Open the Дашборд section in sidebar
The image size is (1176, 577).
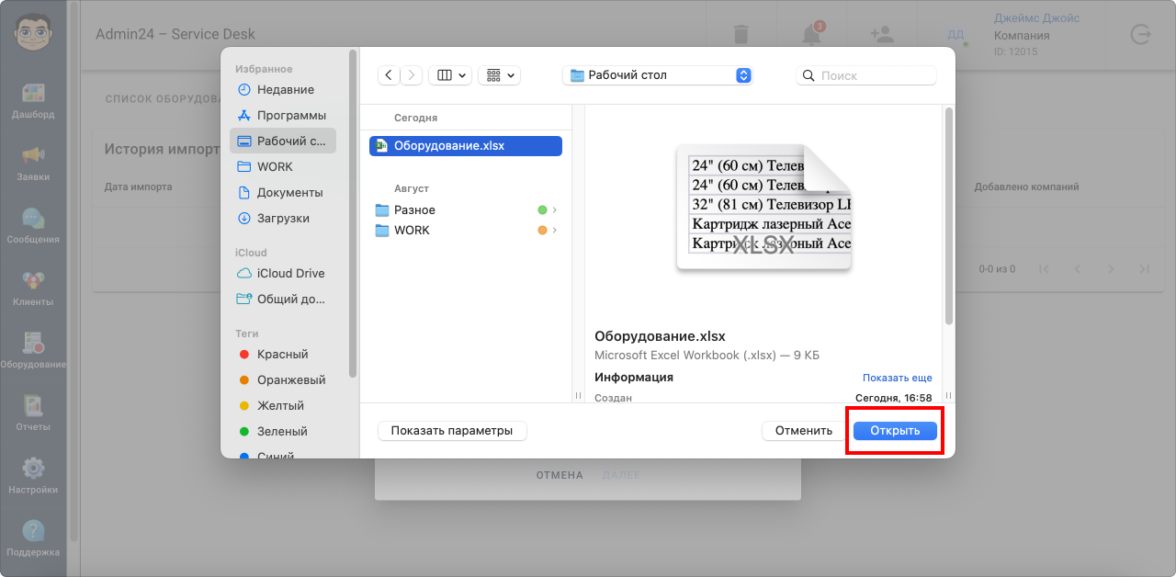coord(33,101)
